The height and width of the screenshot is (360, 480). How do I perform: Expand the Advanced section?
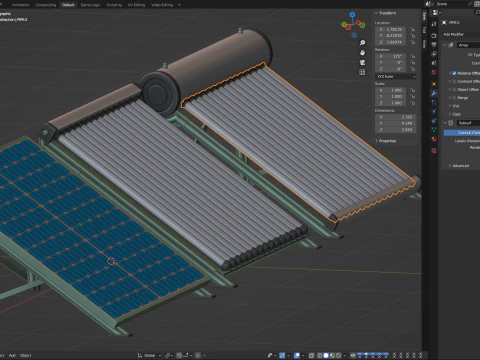[x=449, y=166]
